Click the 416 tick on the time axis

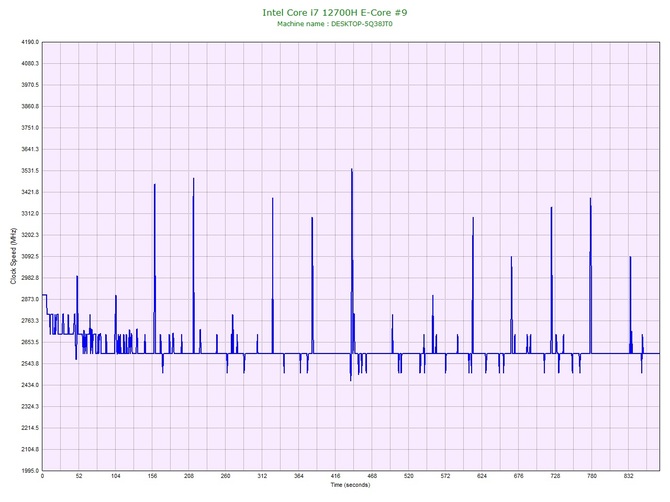point(335,476)
